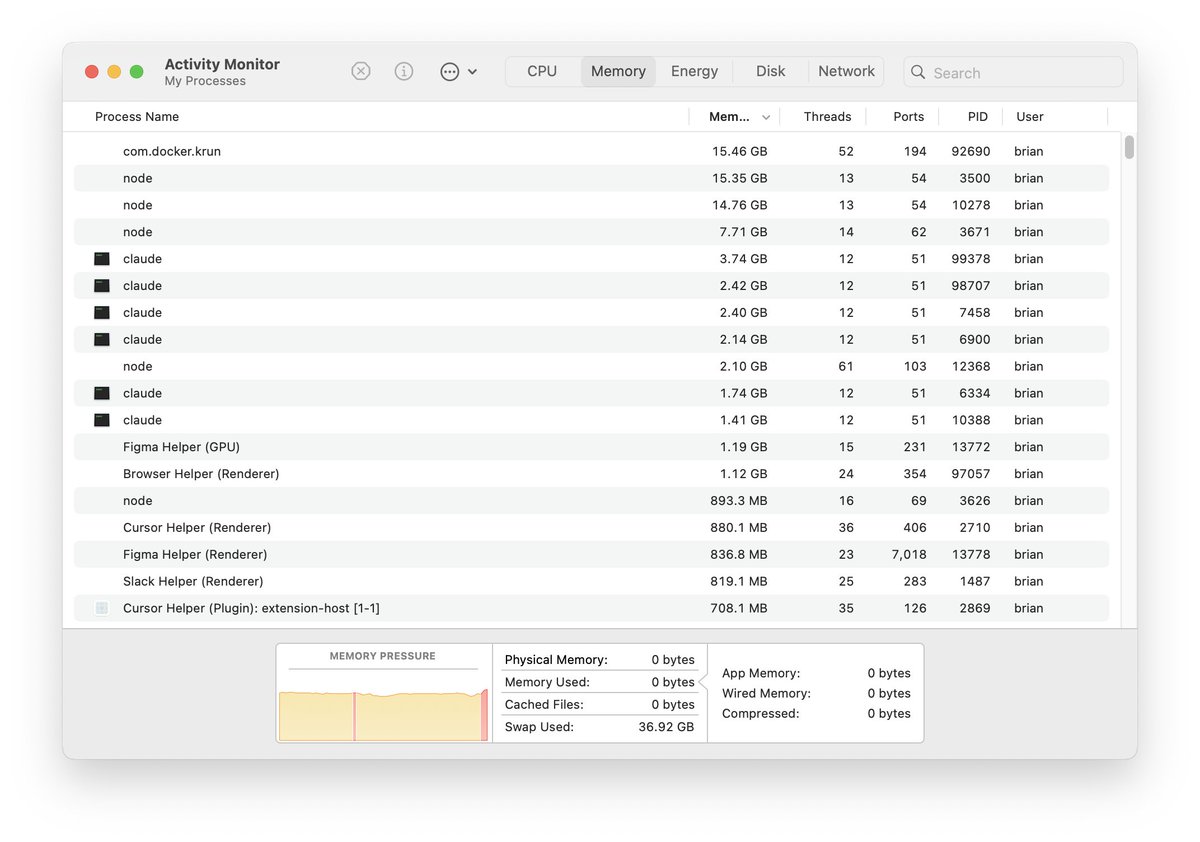Sort by the PID column header
Screen dimensions: 1200x842
[978, 117]
